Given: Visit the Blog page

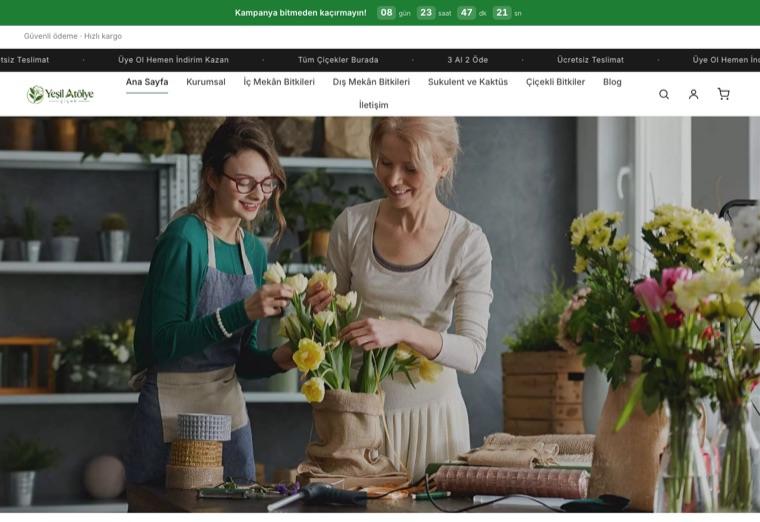Looking at the screenshot, I should click(x=612, y=82).
